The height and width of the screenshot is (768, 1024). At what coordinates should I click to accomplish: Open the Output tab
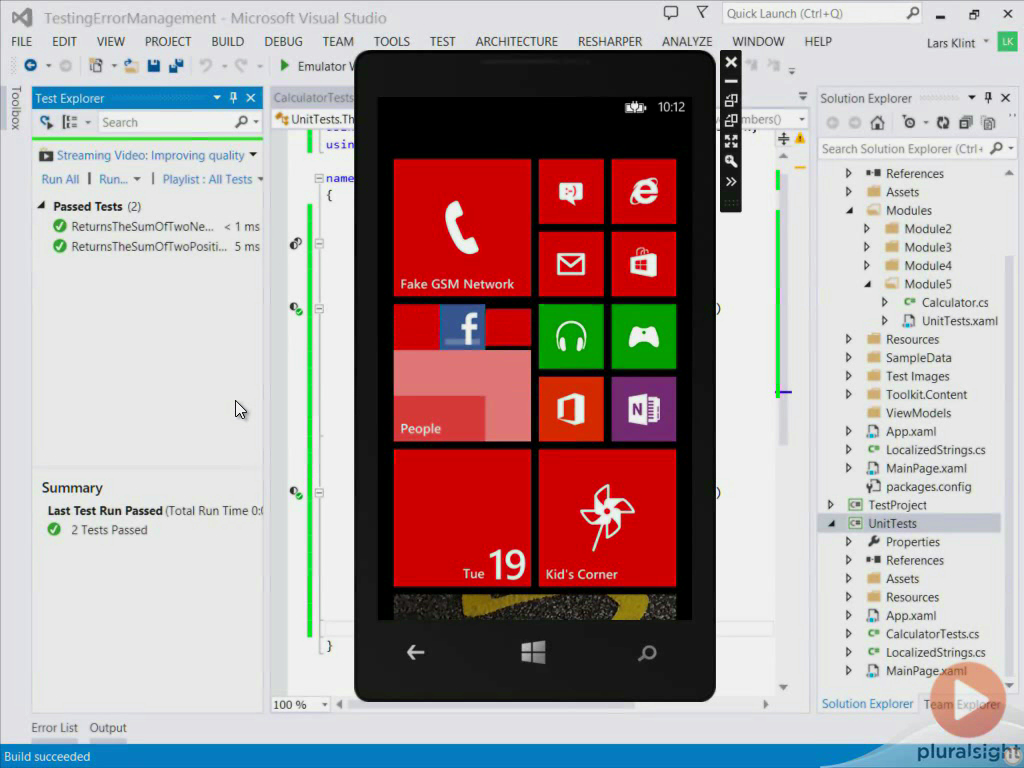108,728
